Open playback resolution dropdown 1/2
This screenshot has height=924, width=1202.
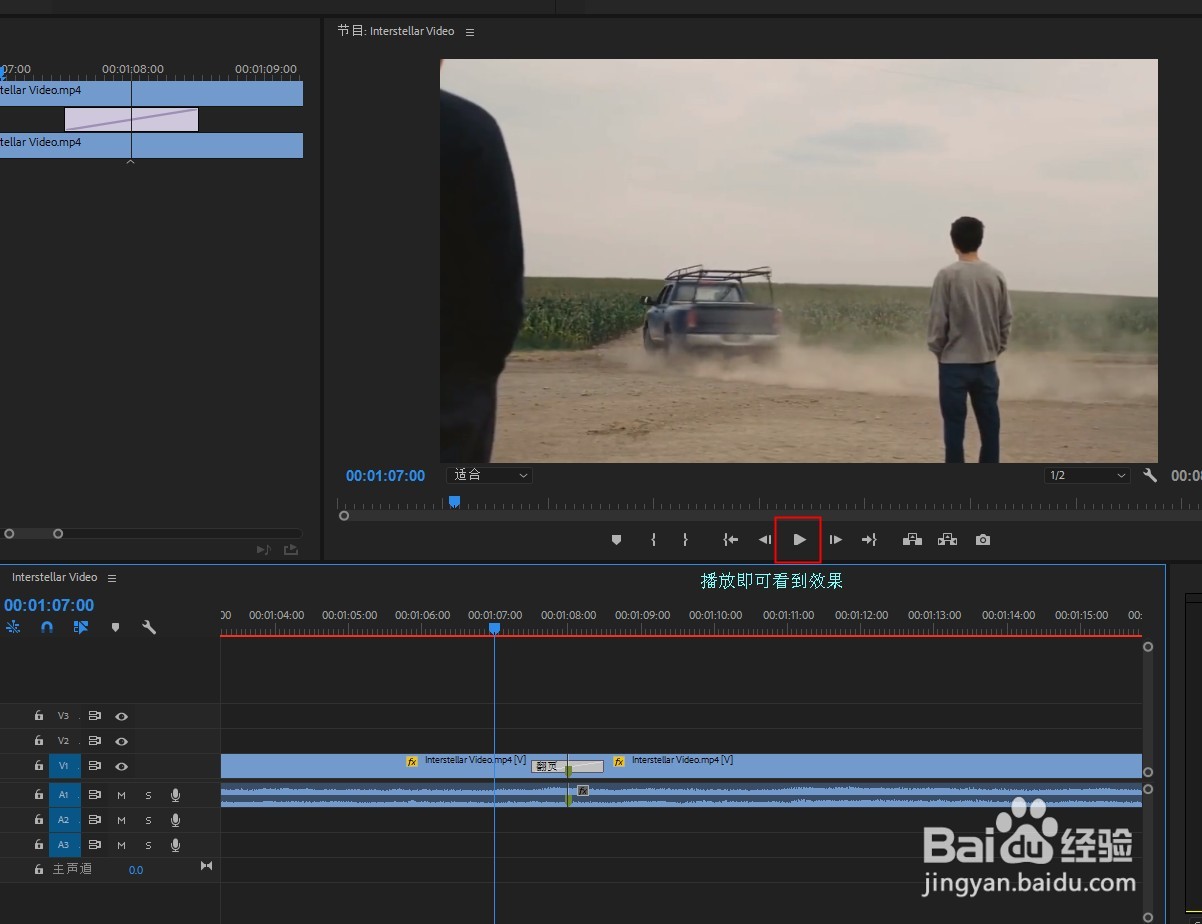1087,476
